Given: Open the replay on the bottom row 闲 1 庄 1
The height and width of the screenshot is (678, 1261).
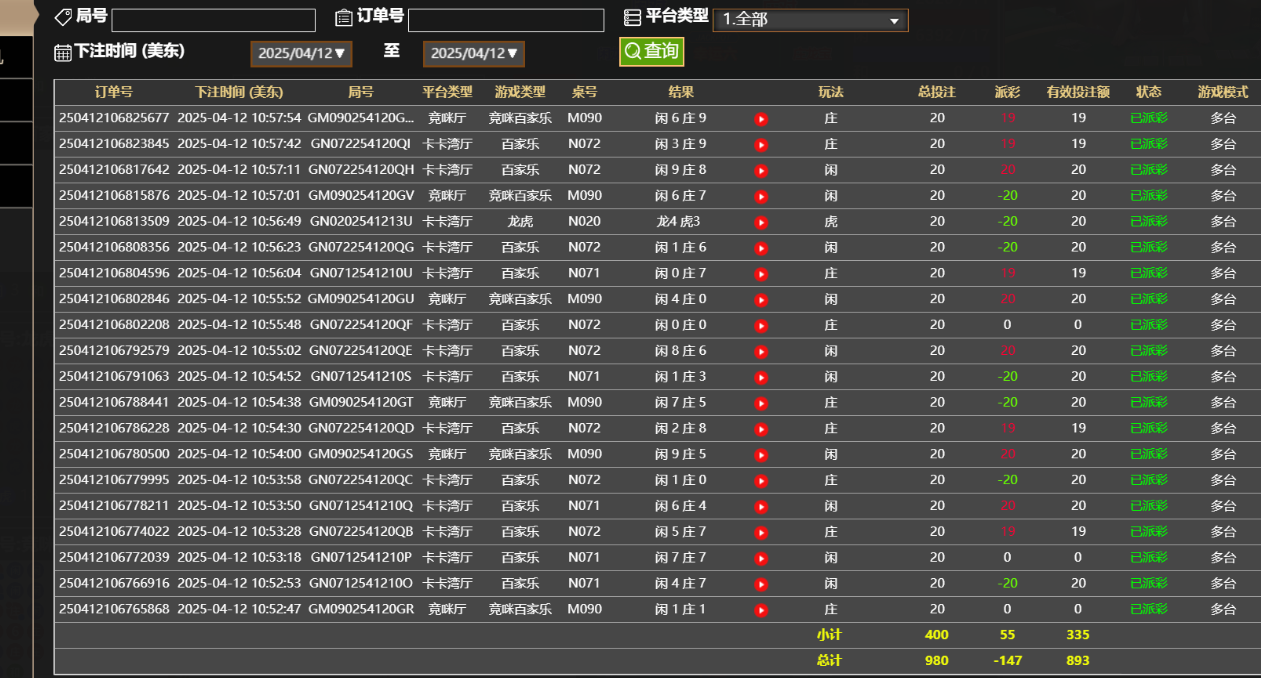Looking at the screenshot, I should (x=761, y=609).
